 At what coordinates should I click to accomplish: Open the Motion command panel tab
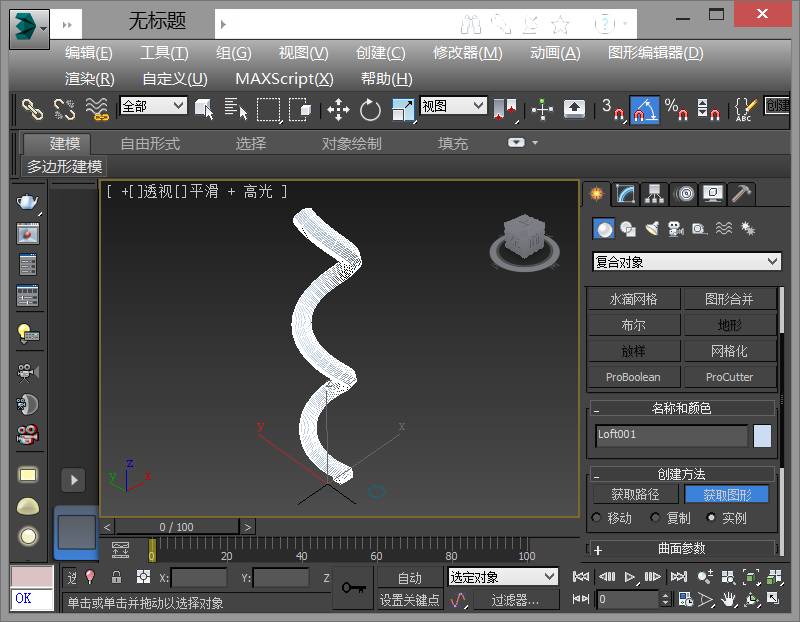click(685, 194)
